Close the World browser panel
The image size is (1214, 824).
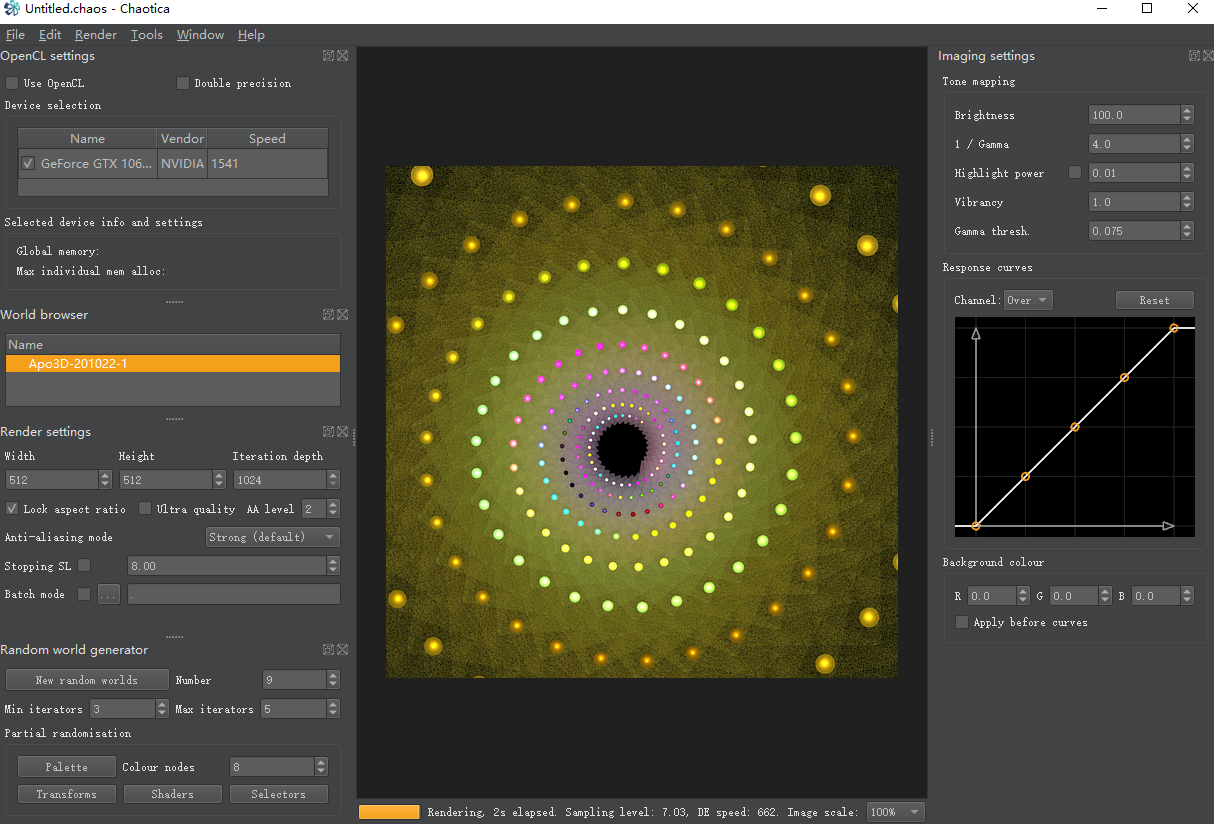point(342,314)
